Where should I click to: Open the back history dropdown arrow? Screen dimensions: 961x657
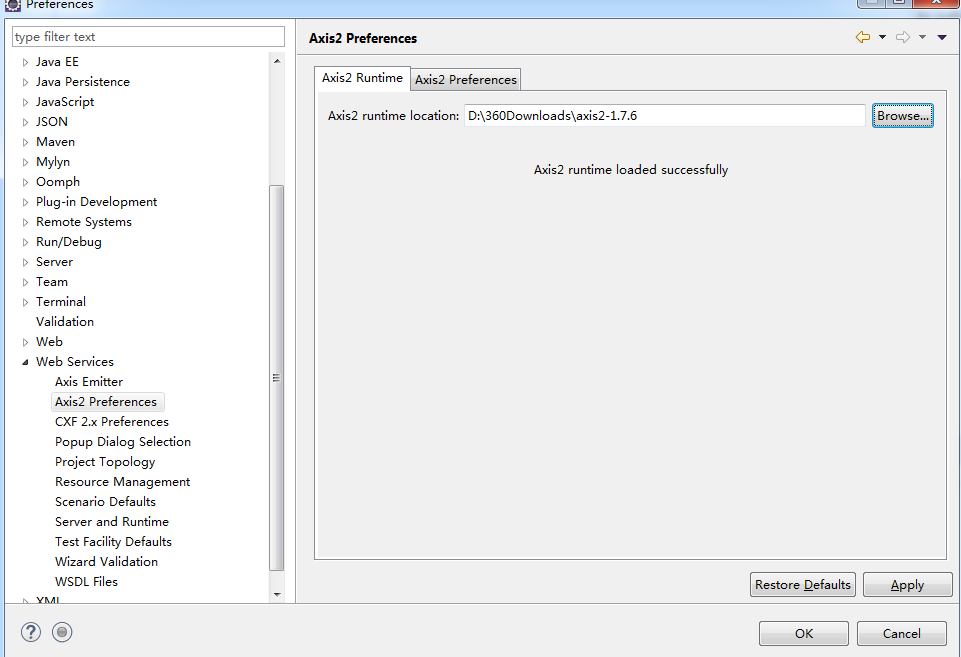click(x=883, y=37)
